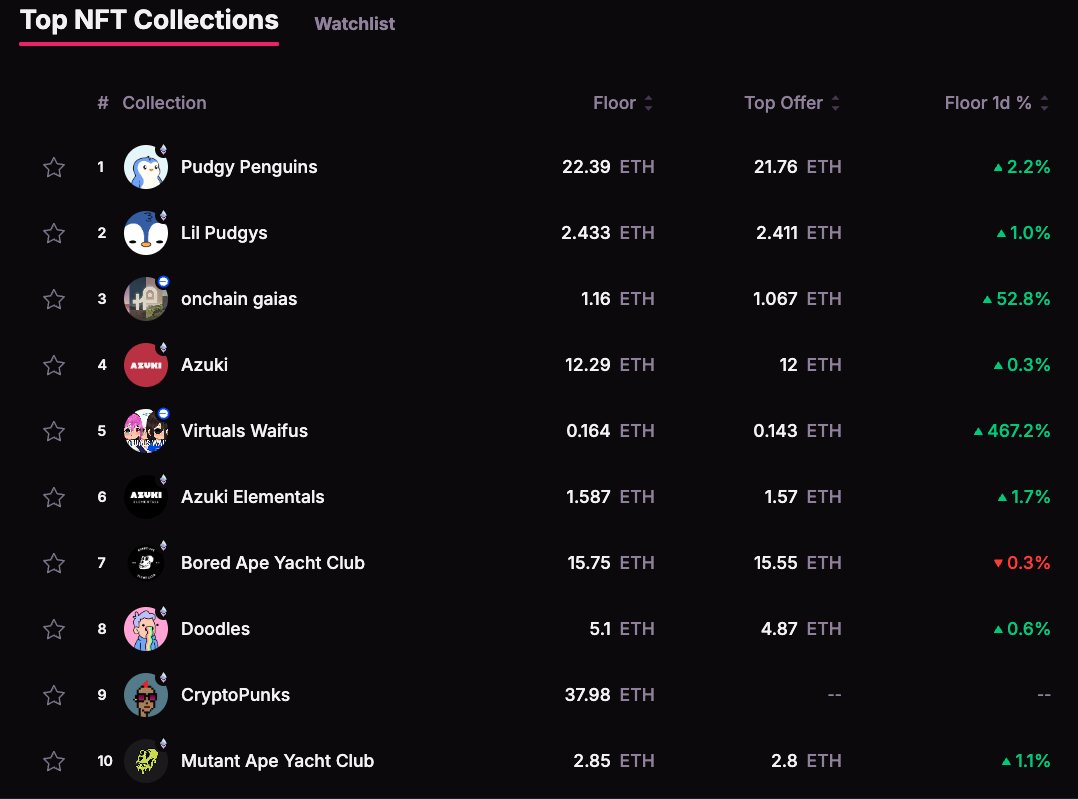This screenshot has width=1078, height=799.
Task: Select the Top NFT Collections tab
Action: coord(149,21)
